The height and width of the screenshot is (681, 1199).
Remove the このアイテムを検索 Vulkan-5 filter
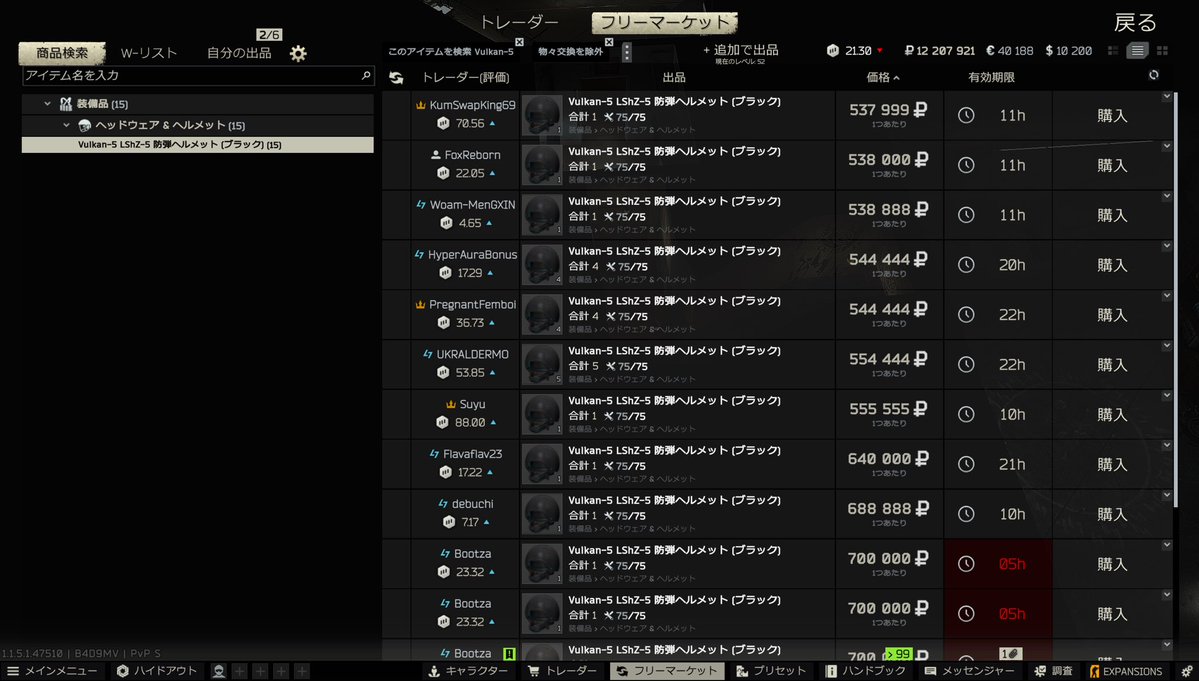(519, 42)
